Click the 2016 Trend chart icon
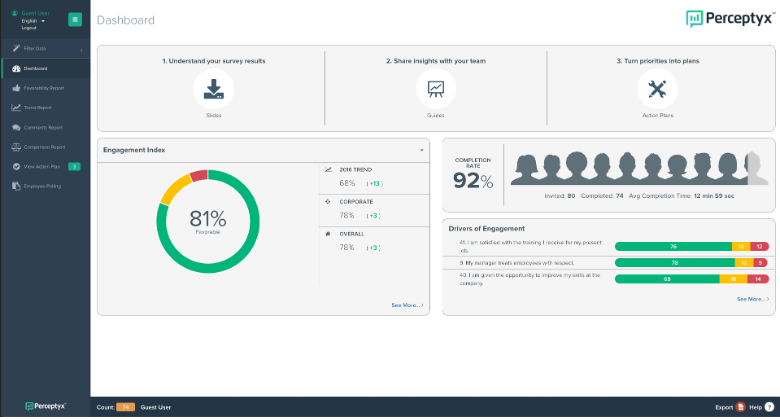The width and height of the screenshot is (780, 420). (328, 170)
